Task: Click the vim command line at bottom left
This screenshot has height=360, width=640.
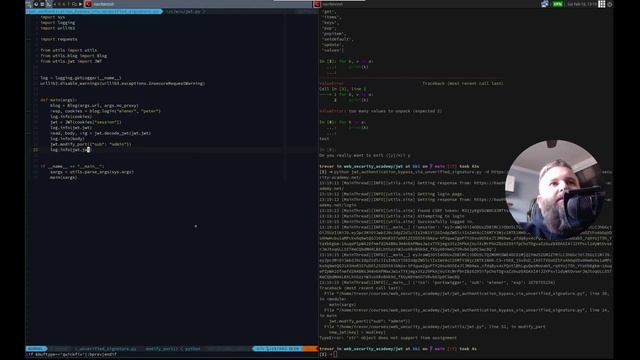Action: 71,354
